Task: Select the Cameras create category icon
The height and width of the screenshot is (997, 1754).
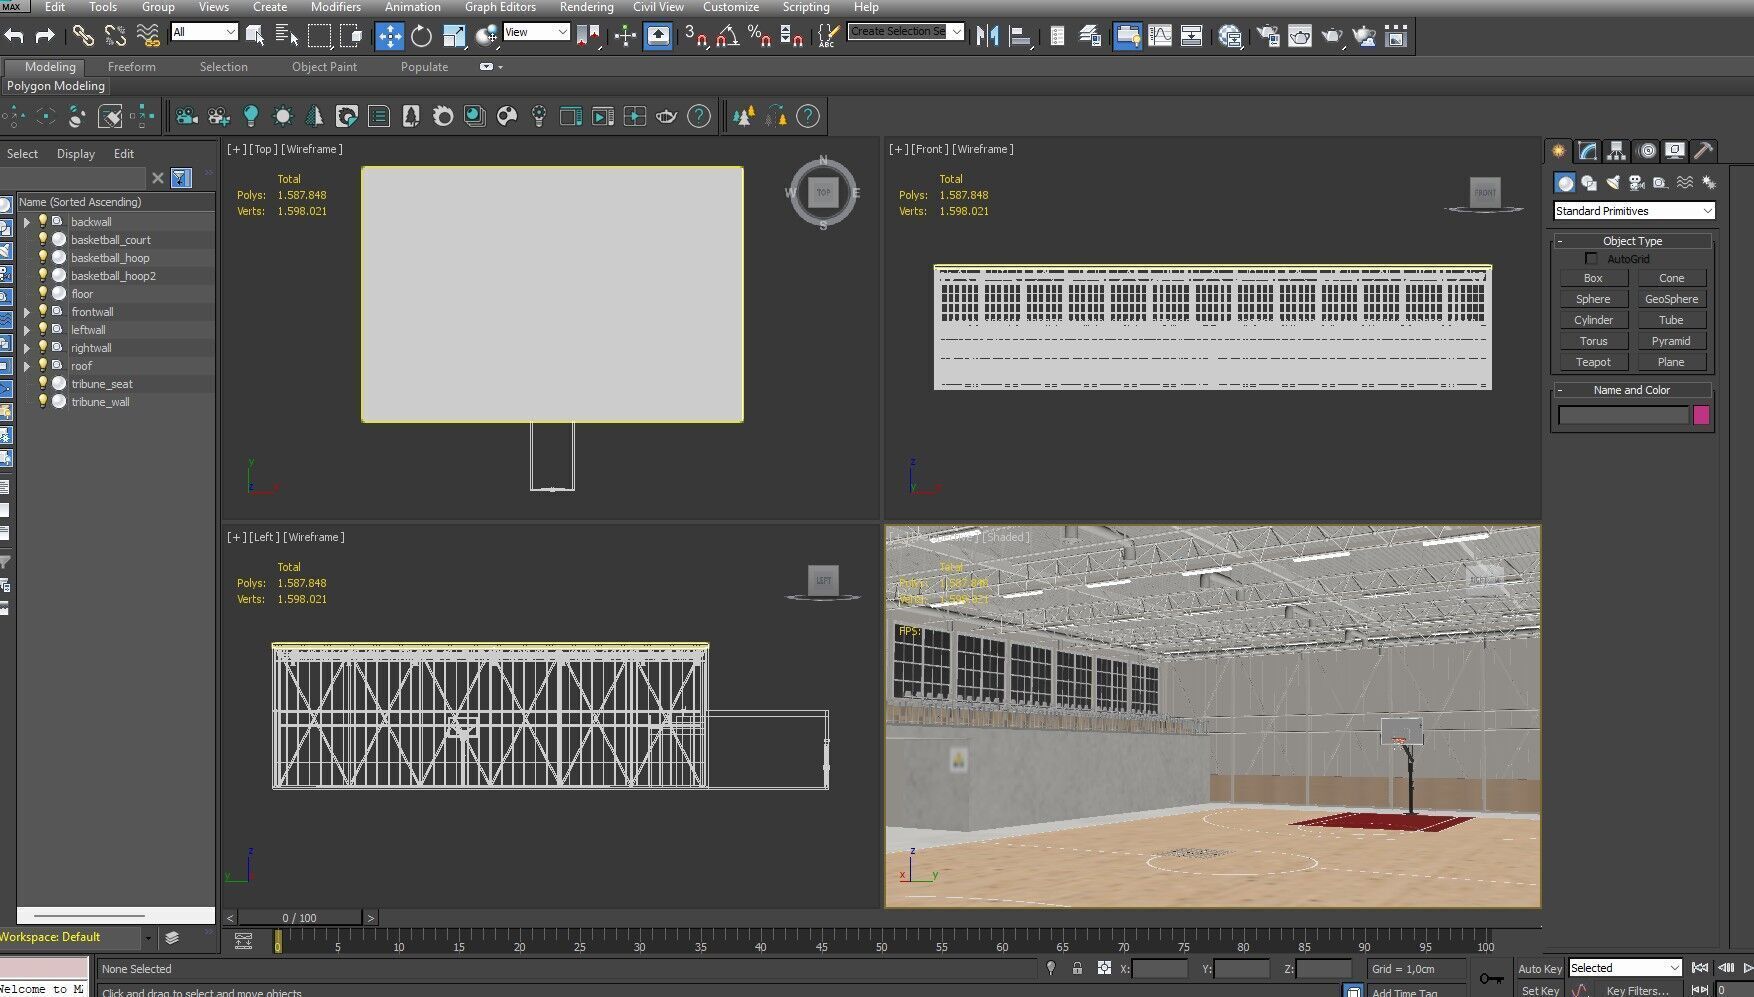Action: [1637, 182]
